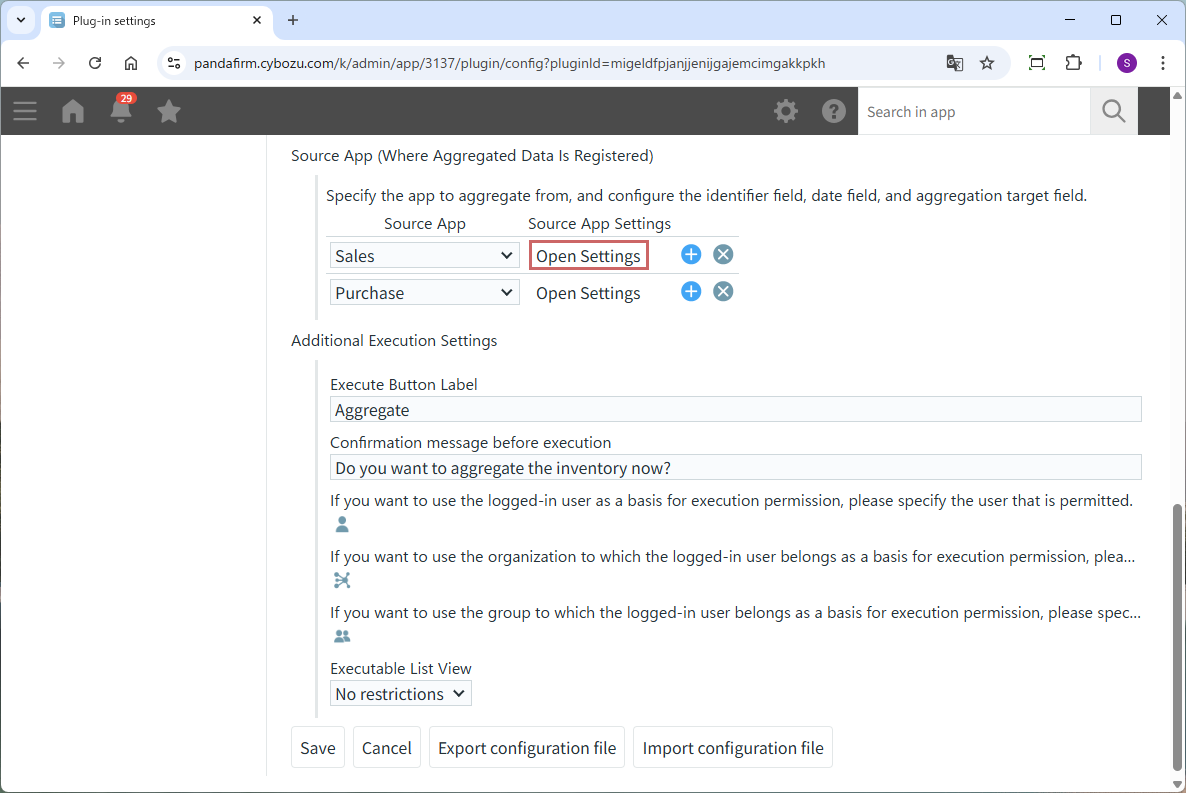Pick permitted organization via the organization icon
Screen dimensions: 1186x793
pyautogui.click(x=342, y=581)
